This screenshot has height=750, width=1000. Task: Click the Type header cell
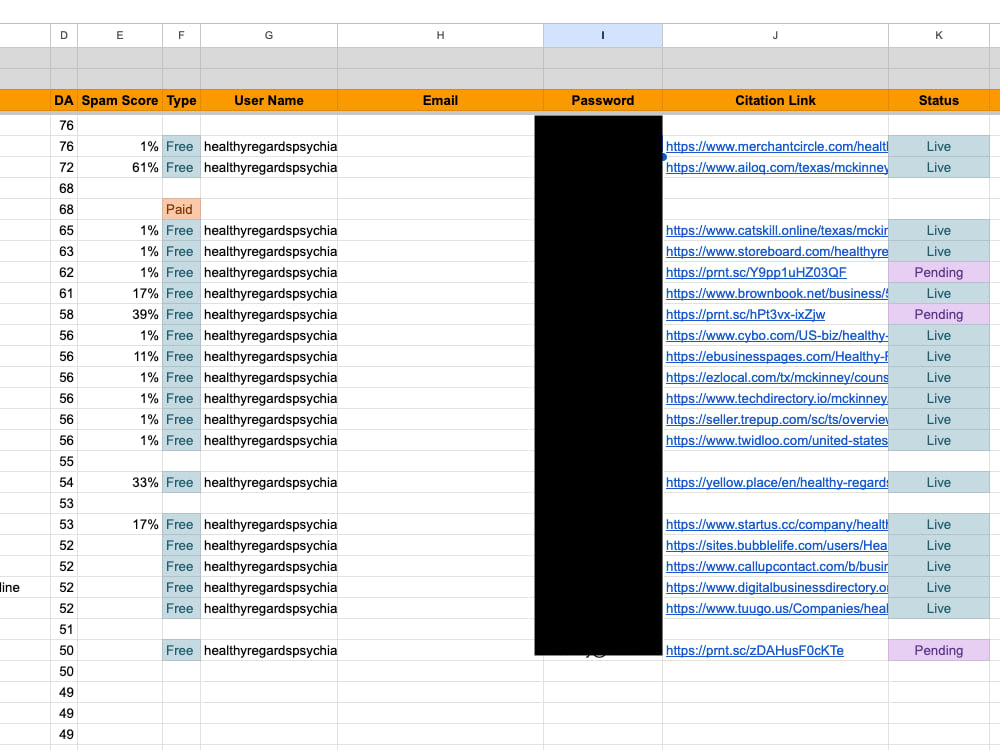tap(181, 100)
